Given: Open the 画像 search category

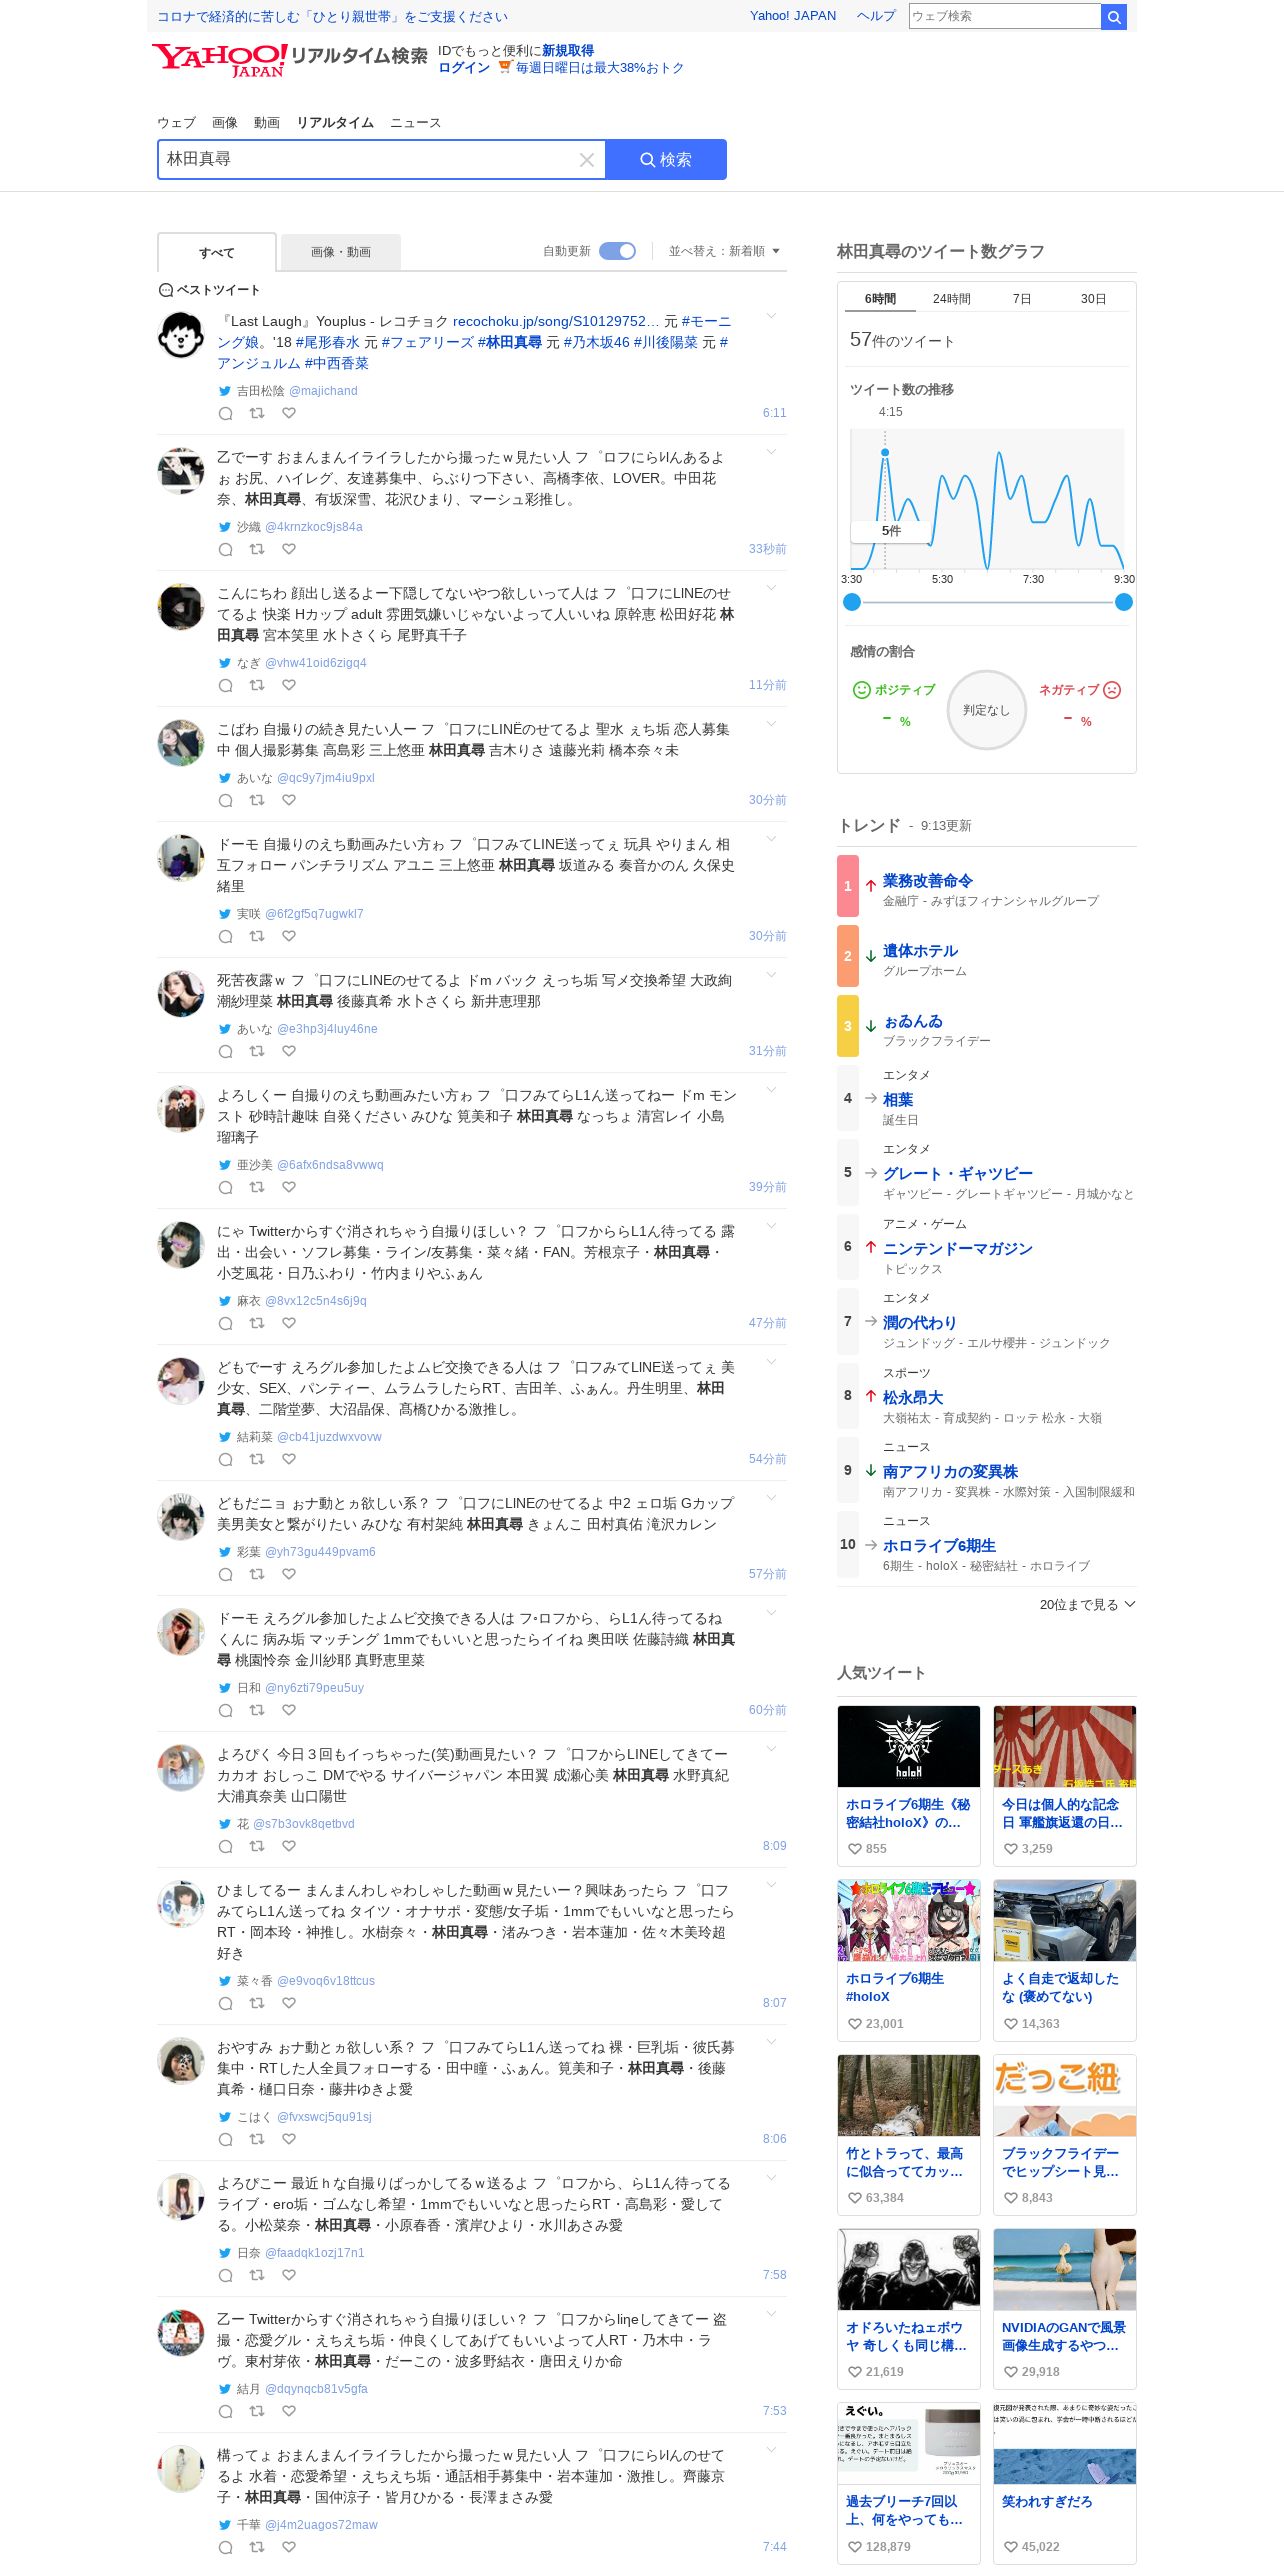Looking at the screenshot, I should click(x=225, y=123).
